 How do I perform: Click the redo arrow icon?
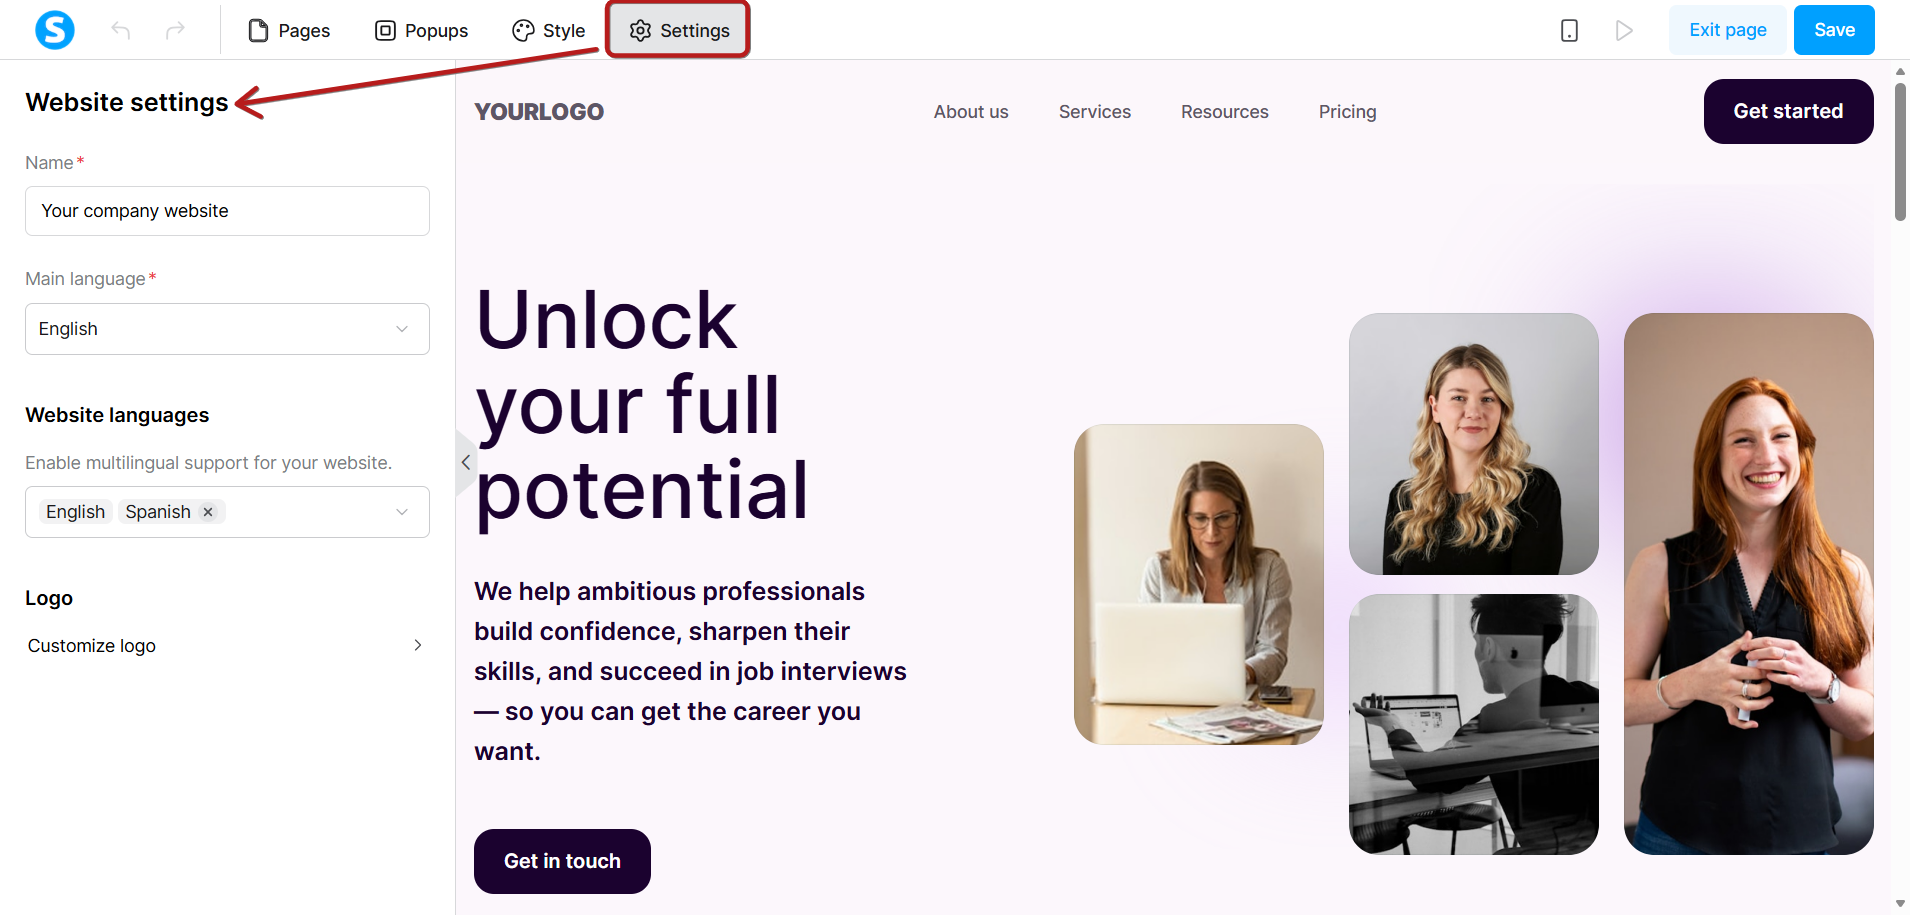coord(175,30)
